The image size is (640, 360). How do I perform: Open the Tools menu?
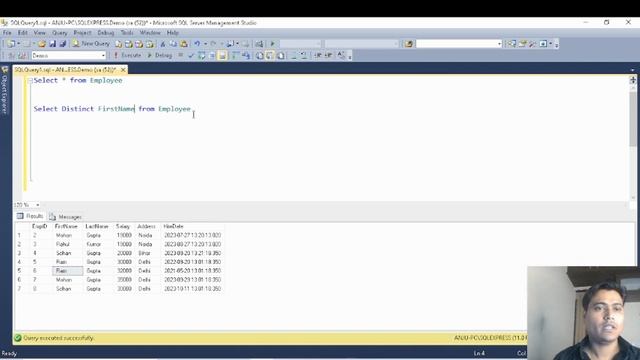click(x=127, y=33)
